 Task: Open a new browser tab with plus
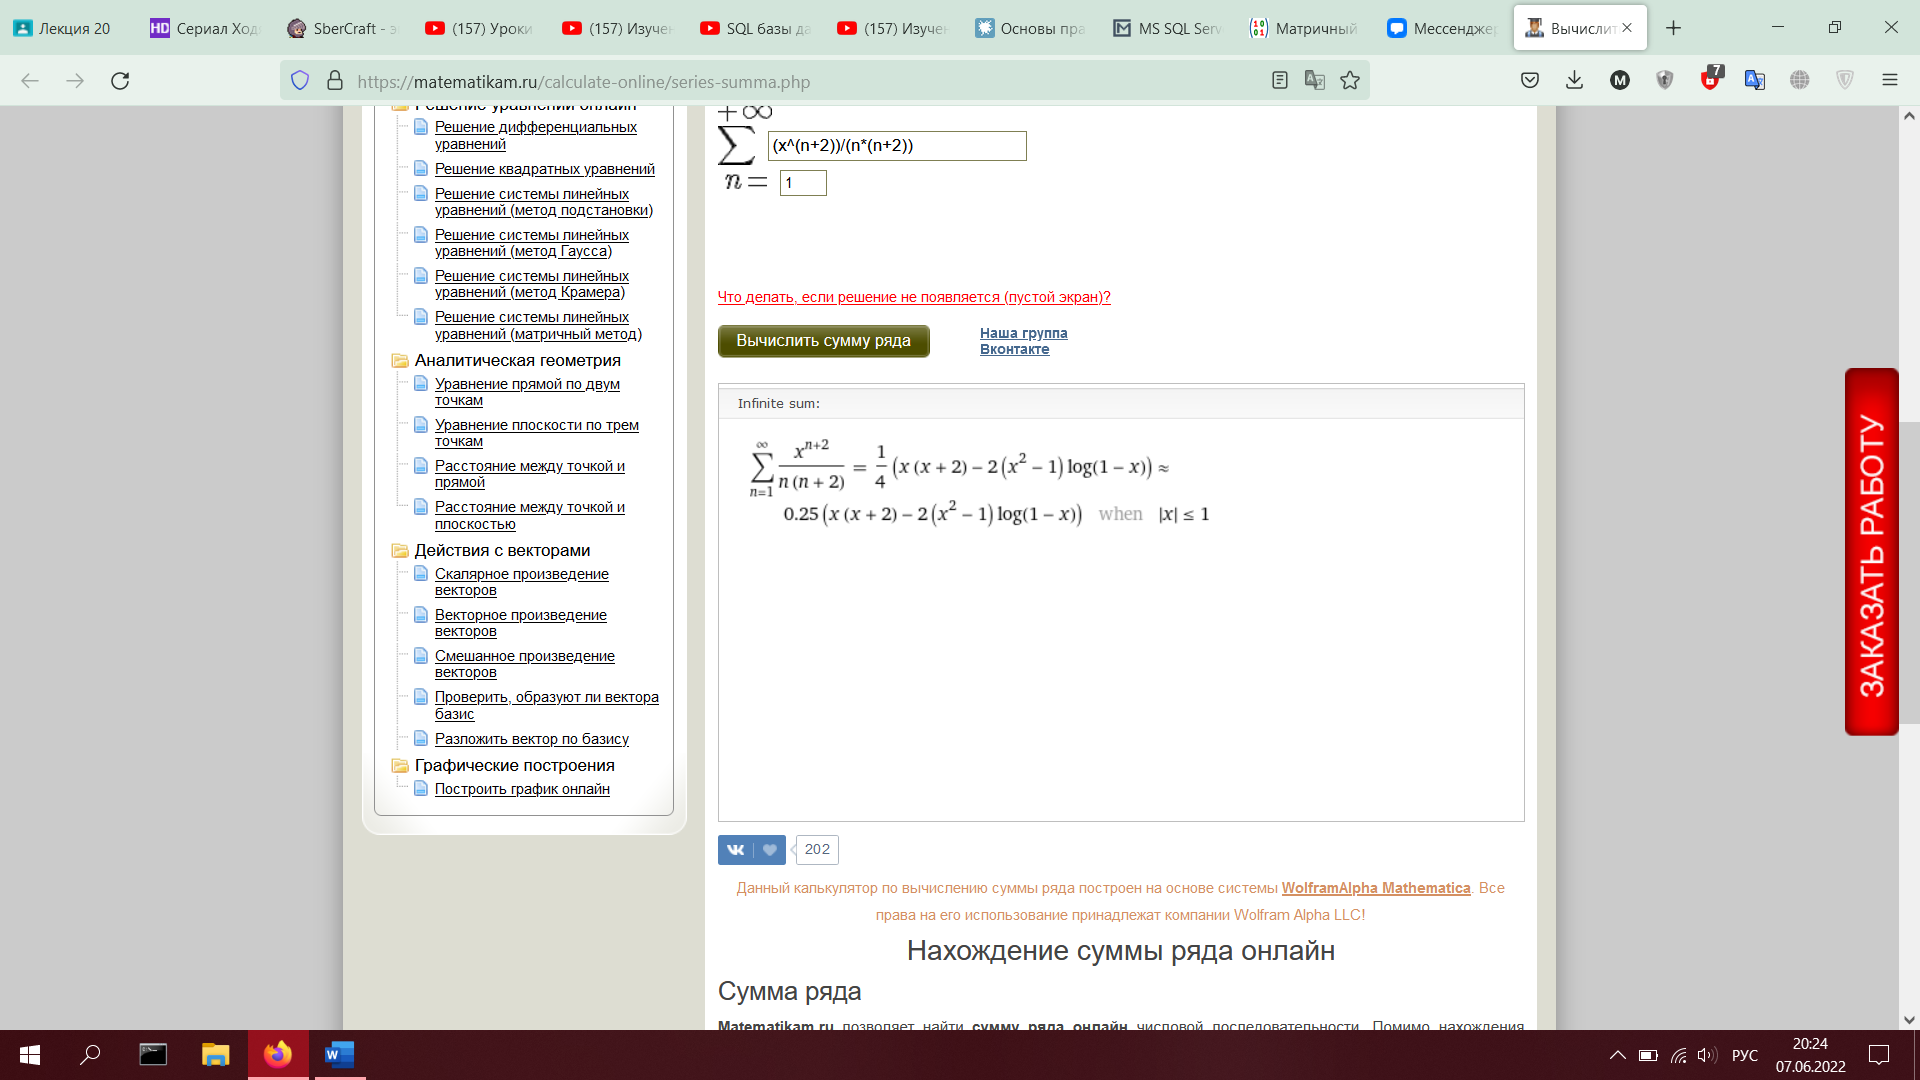click(x=1673, y=28)
